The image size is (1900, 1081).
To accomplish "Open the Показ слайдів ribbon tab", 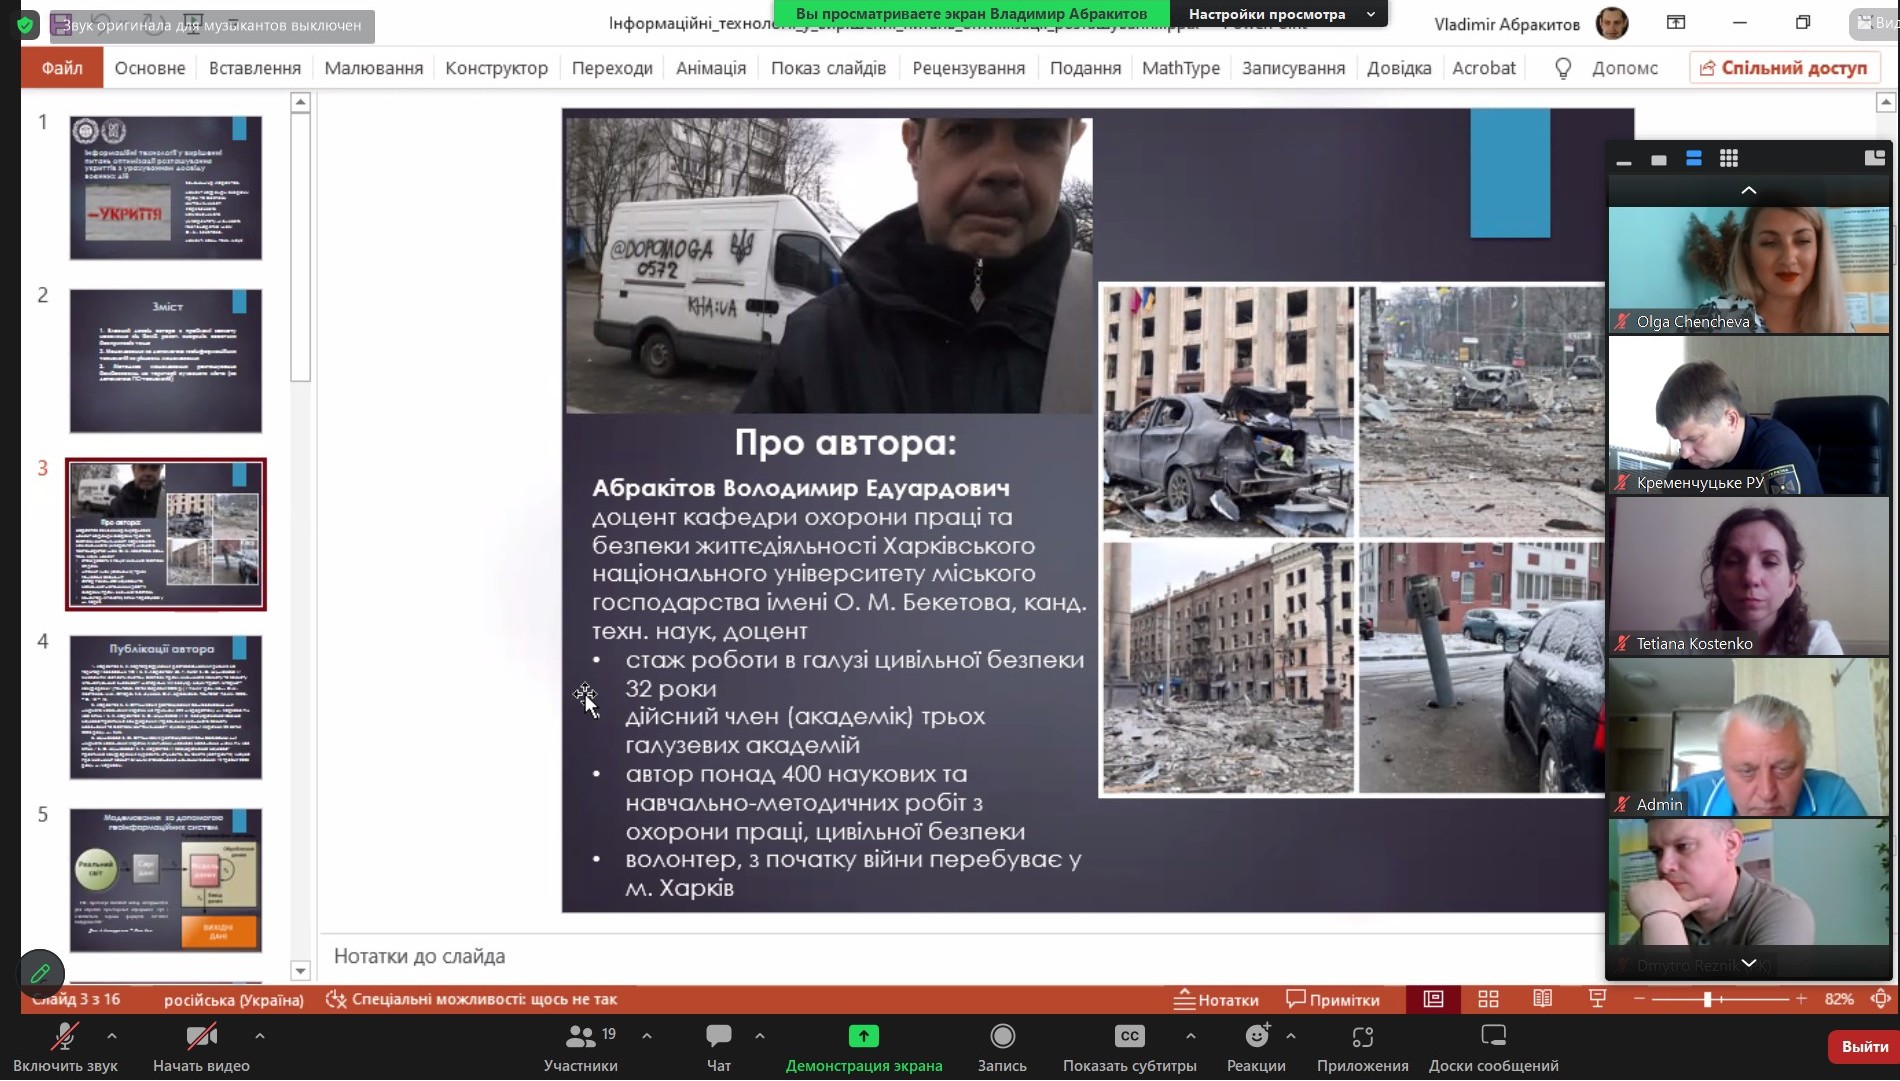I will pyautogui.click(x=828, y=68).
